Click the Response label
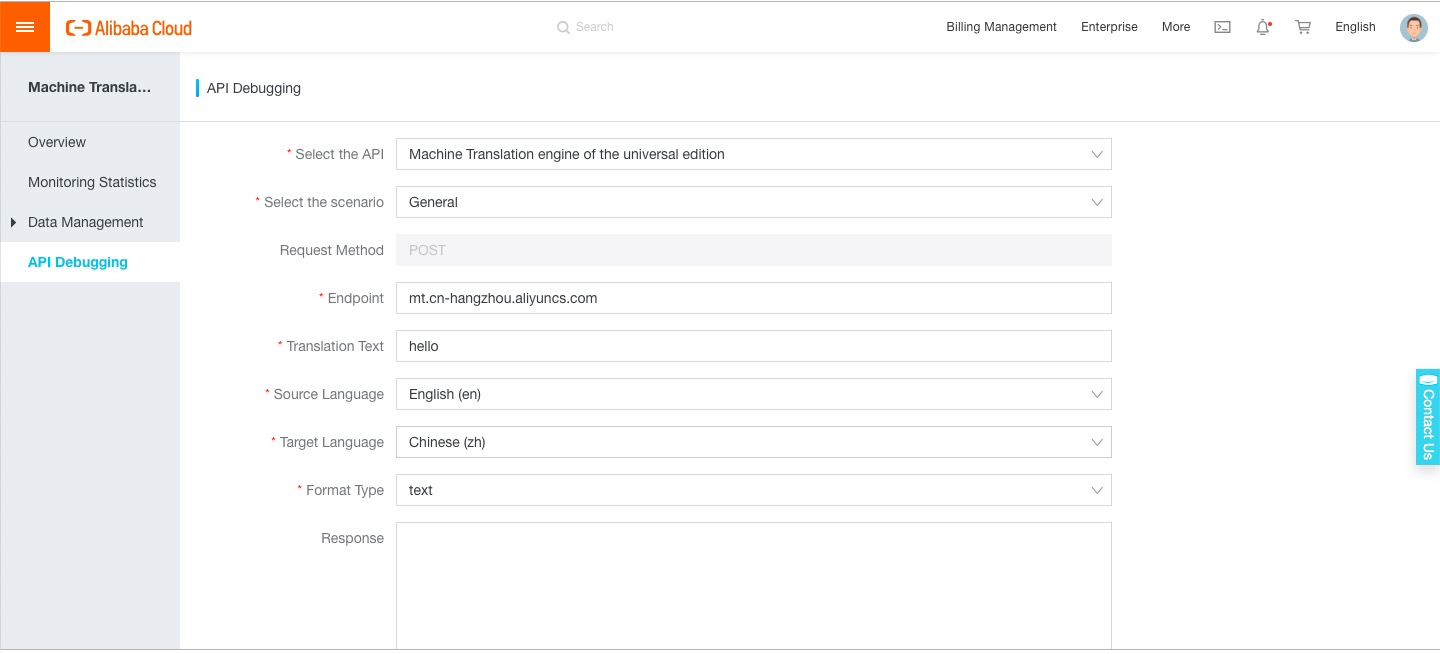This screenshot has width=1440, height=654. (352, 538)
